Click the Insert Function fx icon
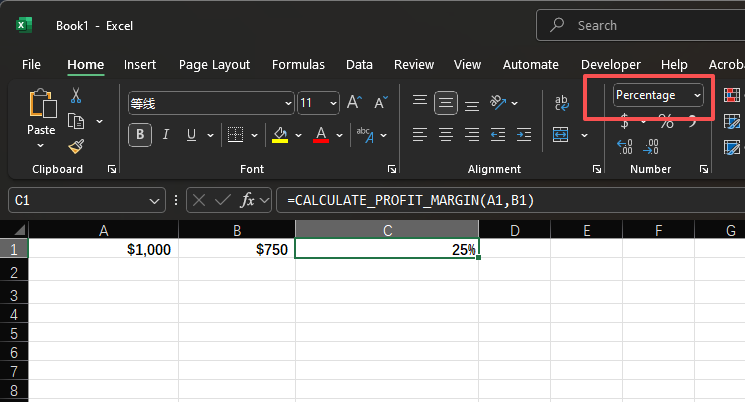745x402 pixels. tap(248, 200)
